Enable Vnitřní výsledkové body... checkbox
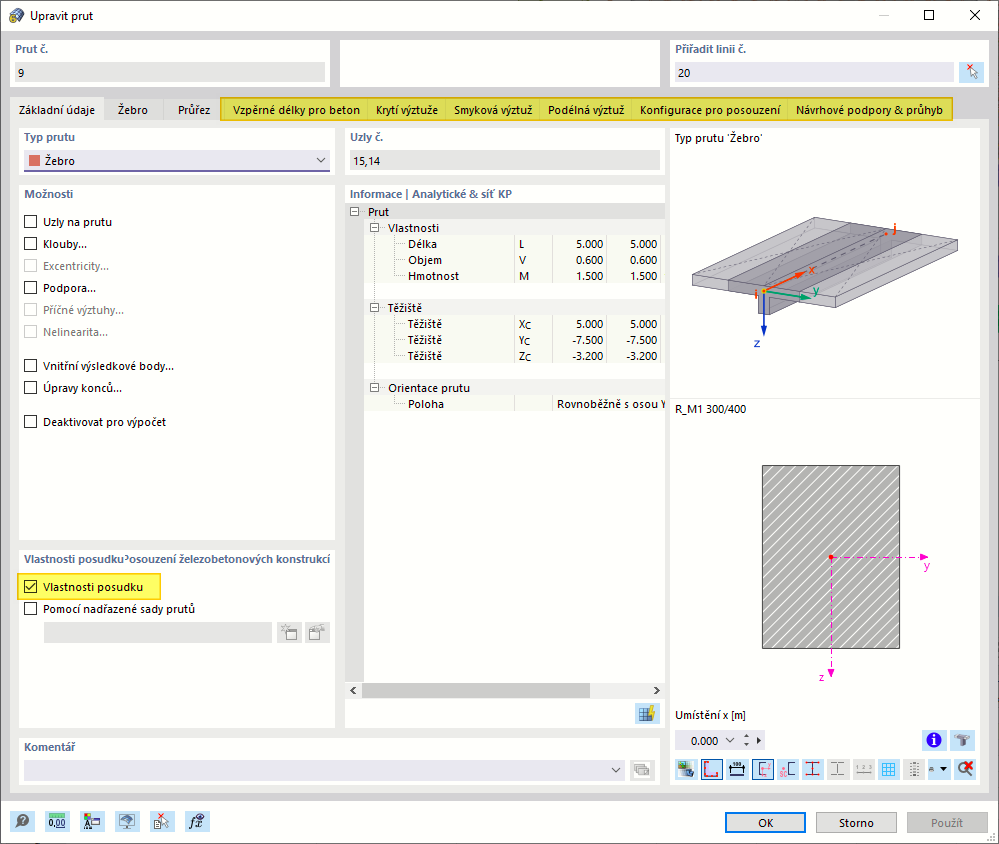Image resolution: width=999 pixels, height=844 pixels. pos(31,366)
